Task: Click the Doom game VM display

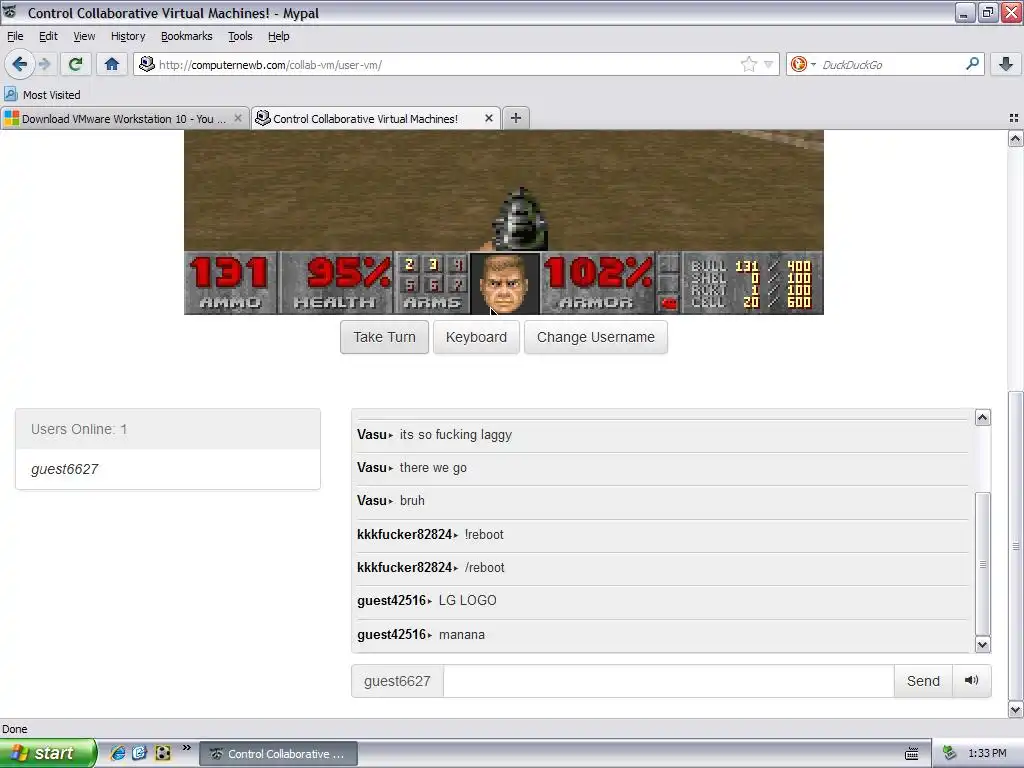Action: pyautogui.click(x=504, y=222)
